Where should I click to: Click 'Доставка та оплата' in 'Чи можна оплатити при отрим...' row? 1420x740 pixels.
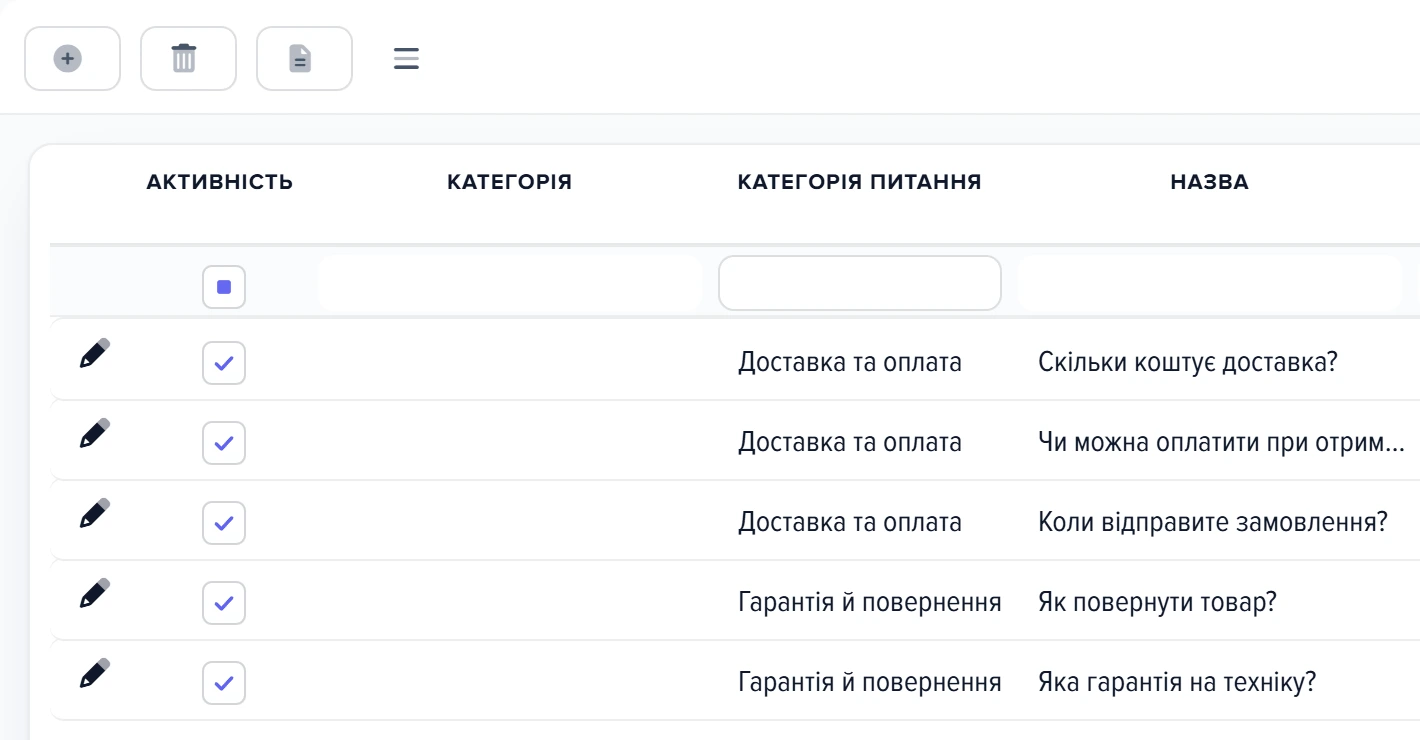850,442
